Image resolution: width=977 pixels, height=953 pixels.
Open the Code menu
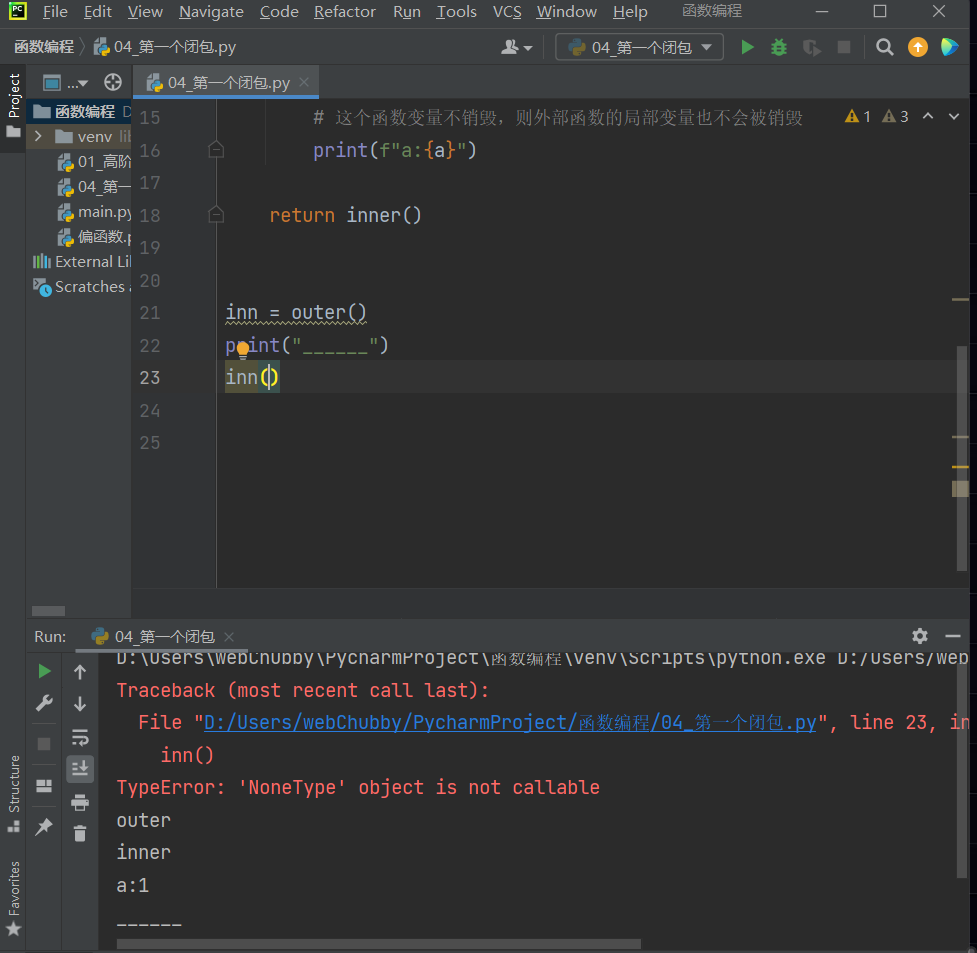tap(279, 12)
